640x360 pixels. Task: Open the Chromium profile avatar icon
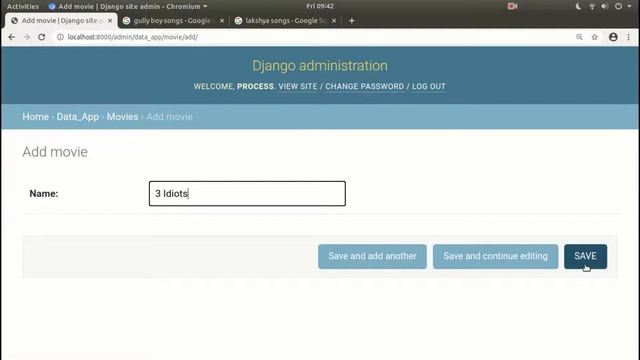click(x=613, y=37)
